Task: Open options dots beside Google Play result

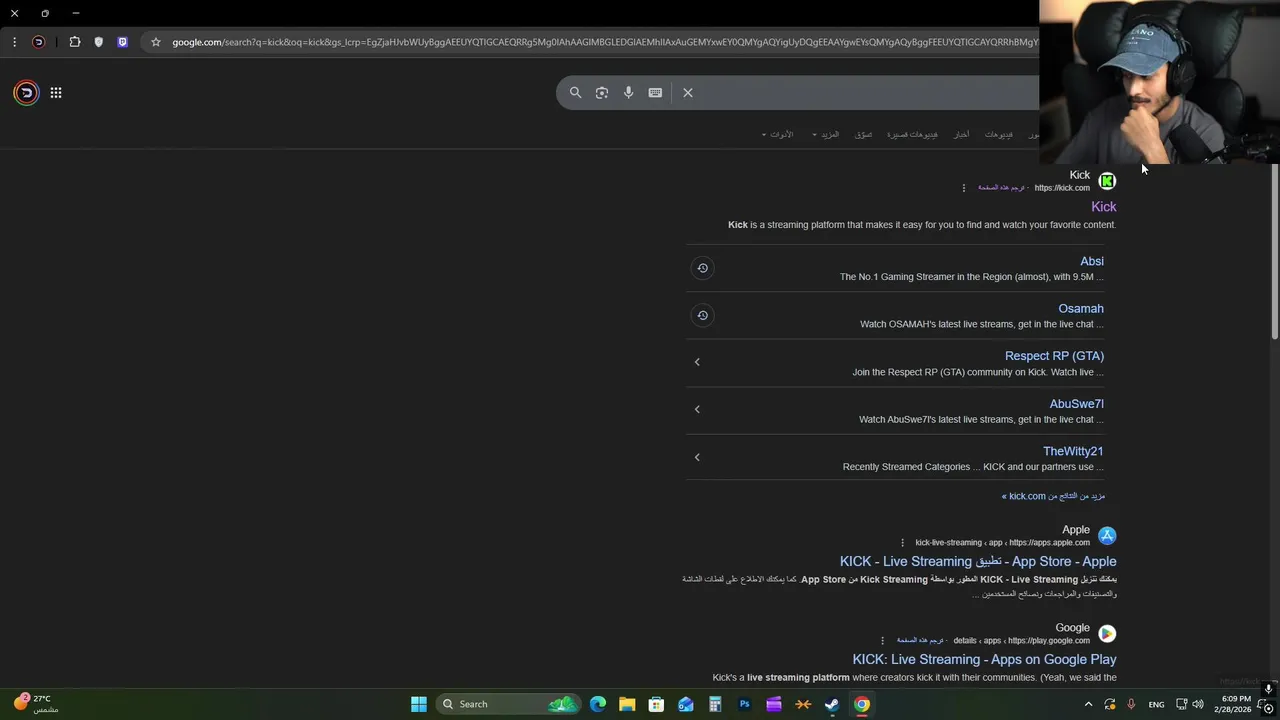Action: coord(882,641)
